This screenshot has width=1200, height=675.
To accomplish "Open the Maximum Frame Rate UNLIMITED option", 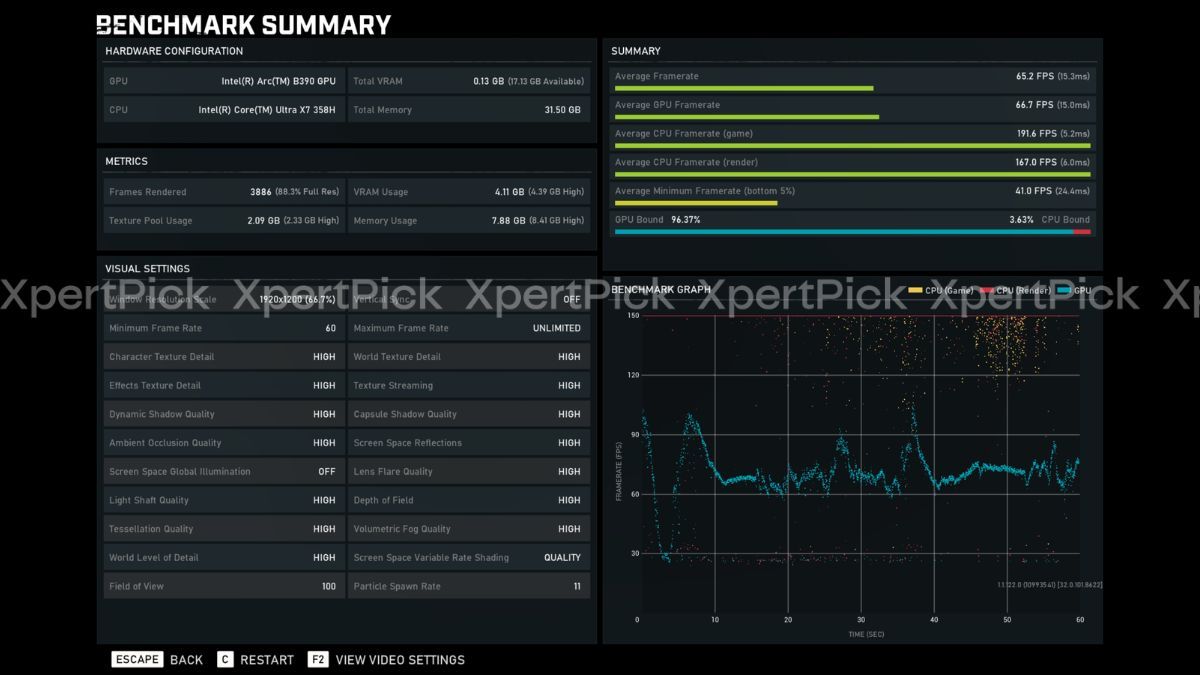I will (x=557, y=328).
